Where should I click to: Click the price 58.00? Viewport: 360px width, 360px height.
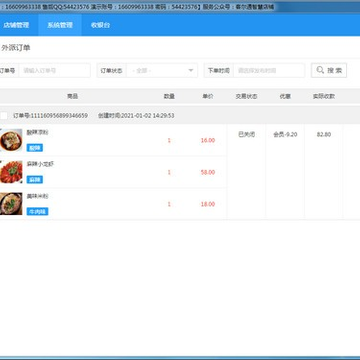point(208,172)
